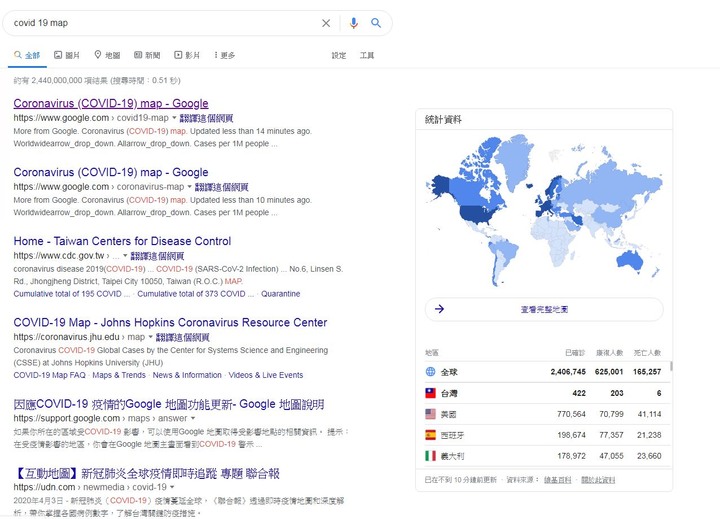This screenshot has width=720, height=519.
Task: Start voice search with the microphone icon
Action: [x=353, y=23]
